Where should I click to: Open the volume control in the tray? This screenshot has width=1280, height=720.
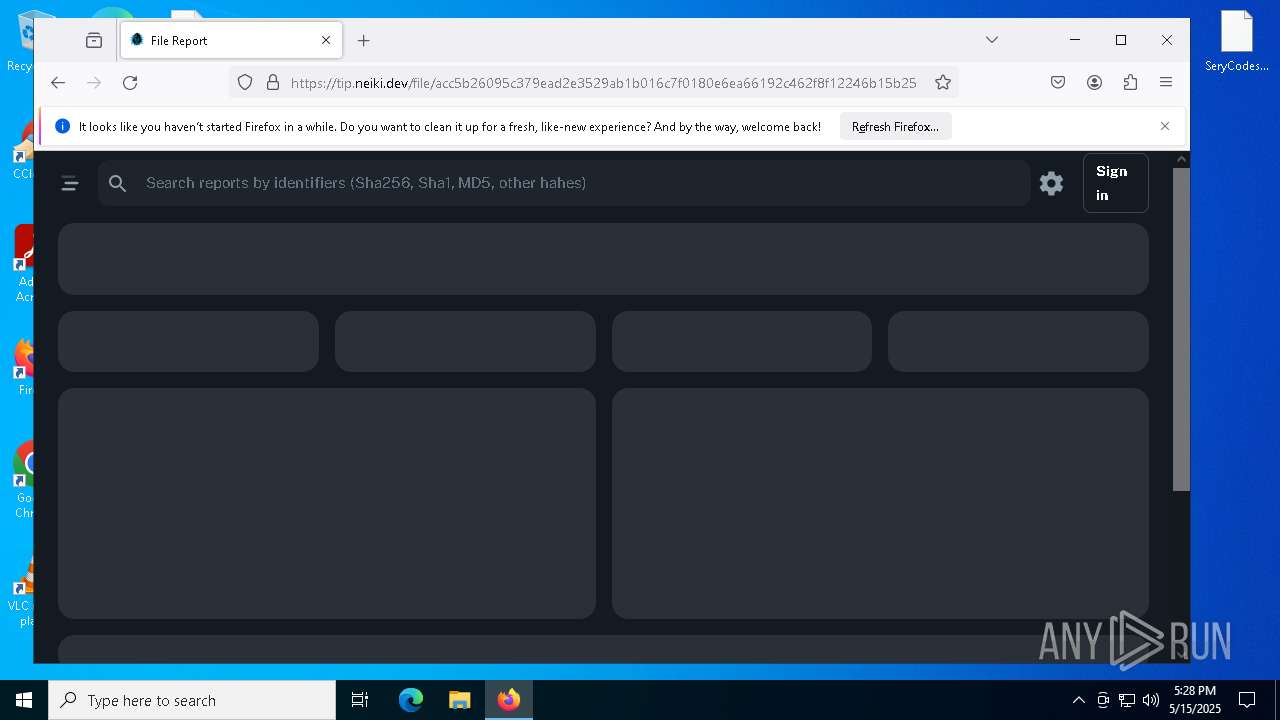click(x=1151, y=700)
